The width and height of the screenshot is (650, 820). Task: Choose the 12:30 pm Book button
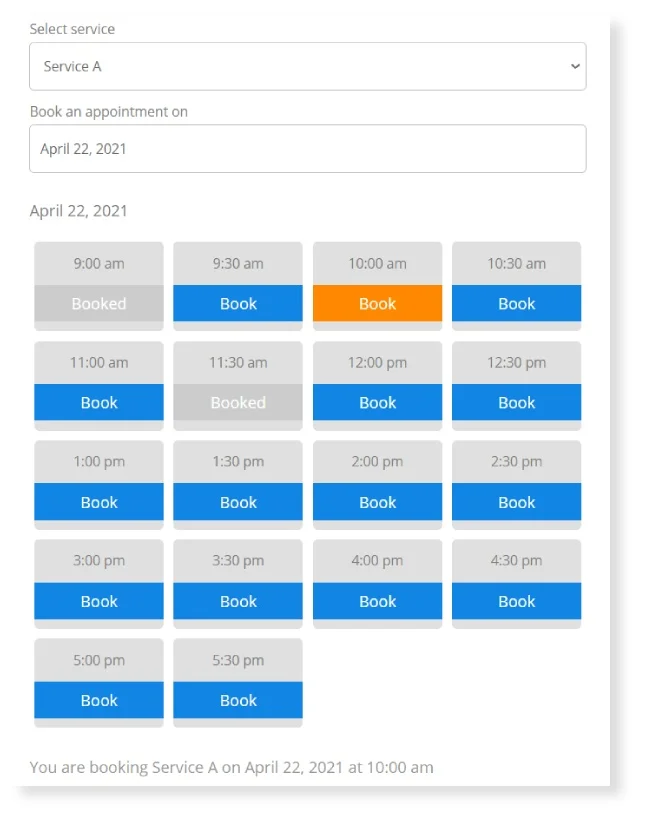517,402
